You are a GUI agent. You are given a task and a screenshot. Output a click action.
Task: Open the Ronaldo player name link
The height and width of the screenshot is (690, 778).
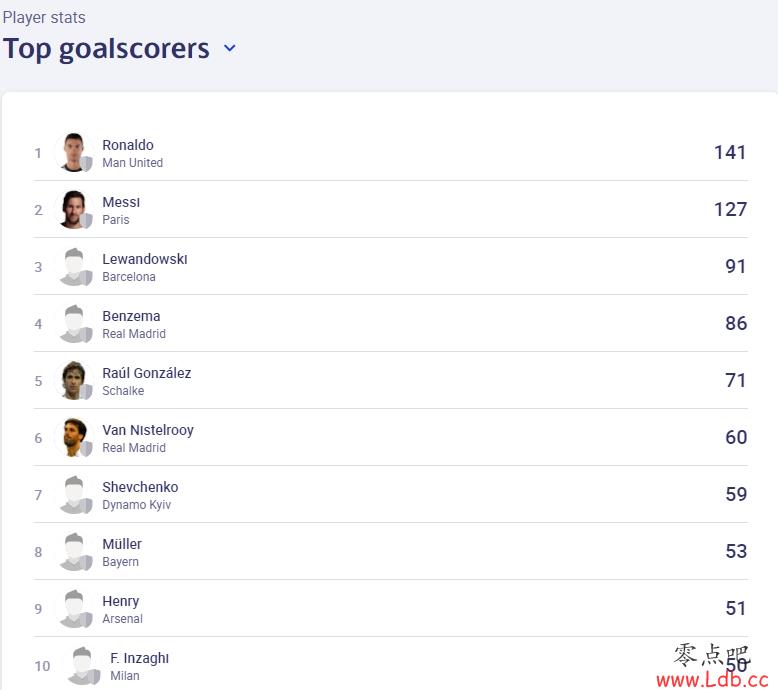(128, 145)
